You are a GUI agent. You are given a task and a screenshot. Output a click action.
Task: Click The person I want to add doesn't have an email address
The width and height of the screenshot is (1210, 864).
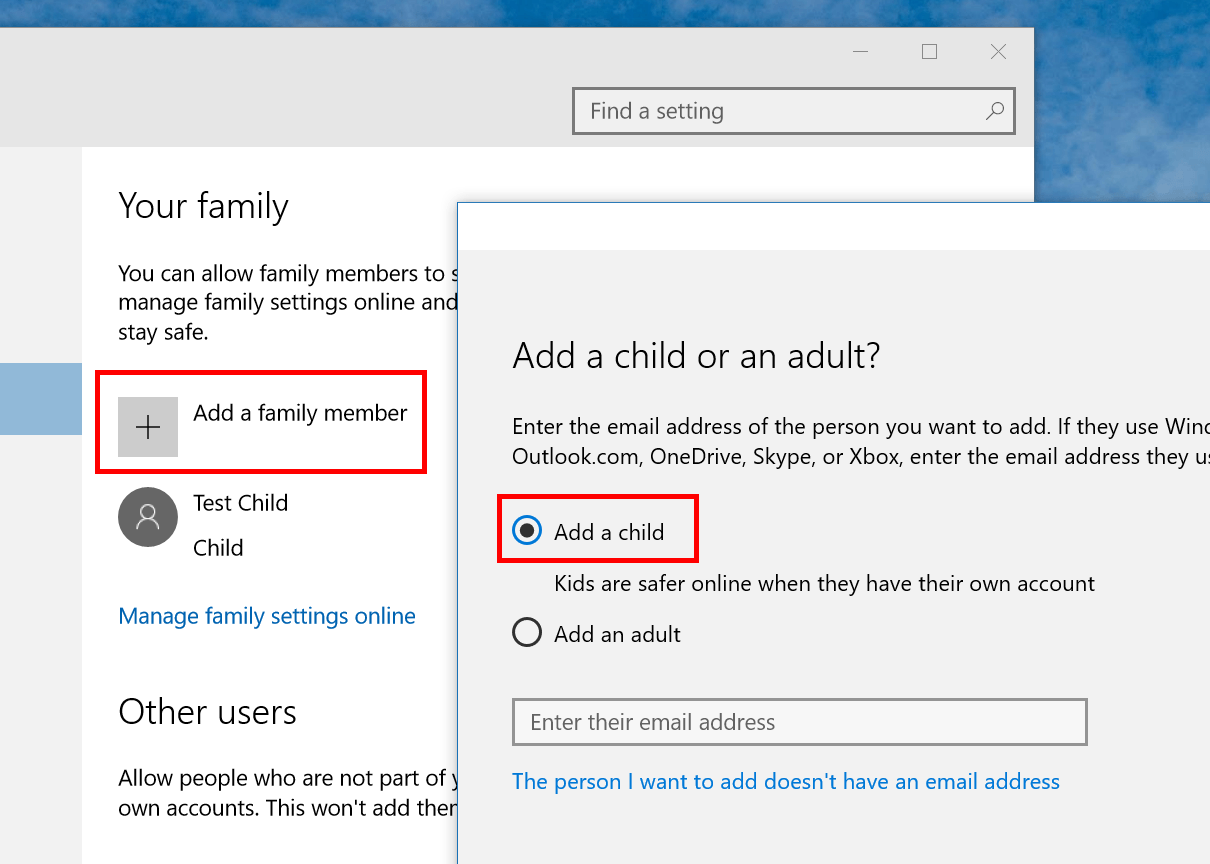point(786,781)
